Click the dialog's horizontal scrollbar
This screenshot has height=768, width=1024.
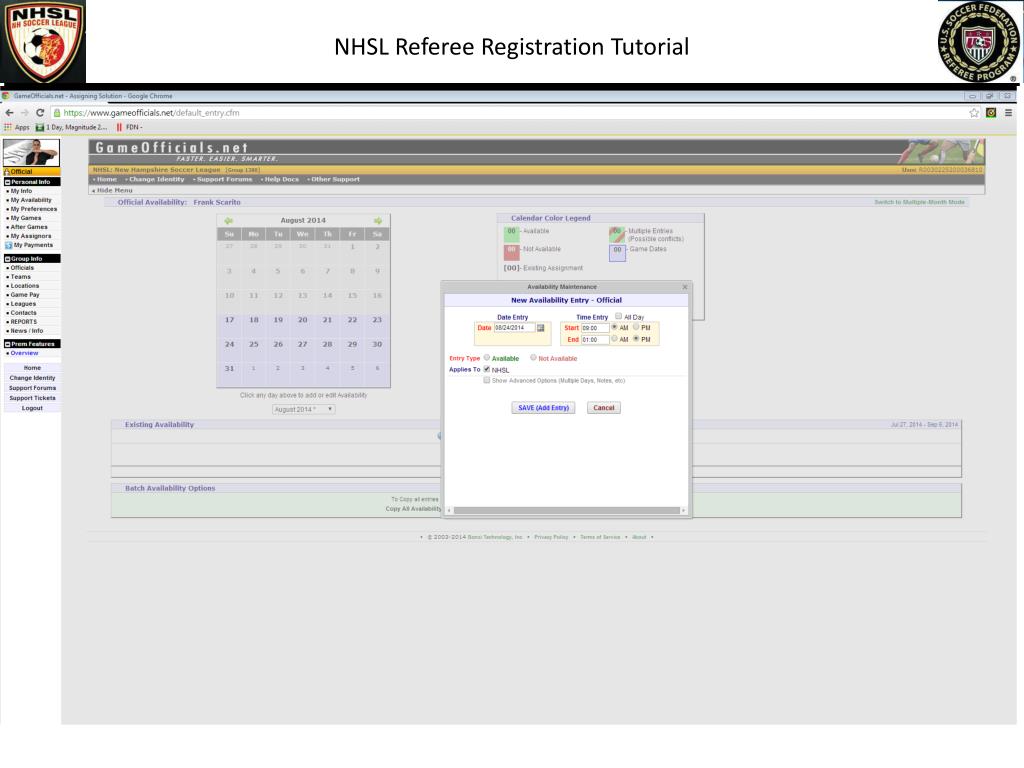pos(567,510)
